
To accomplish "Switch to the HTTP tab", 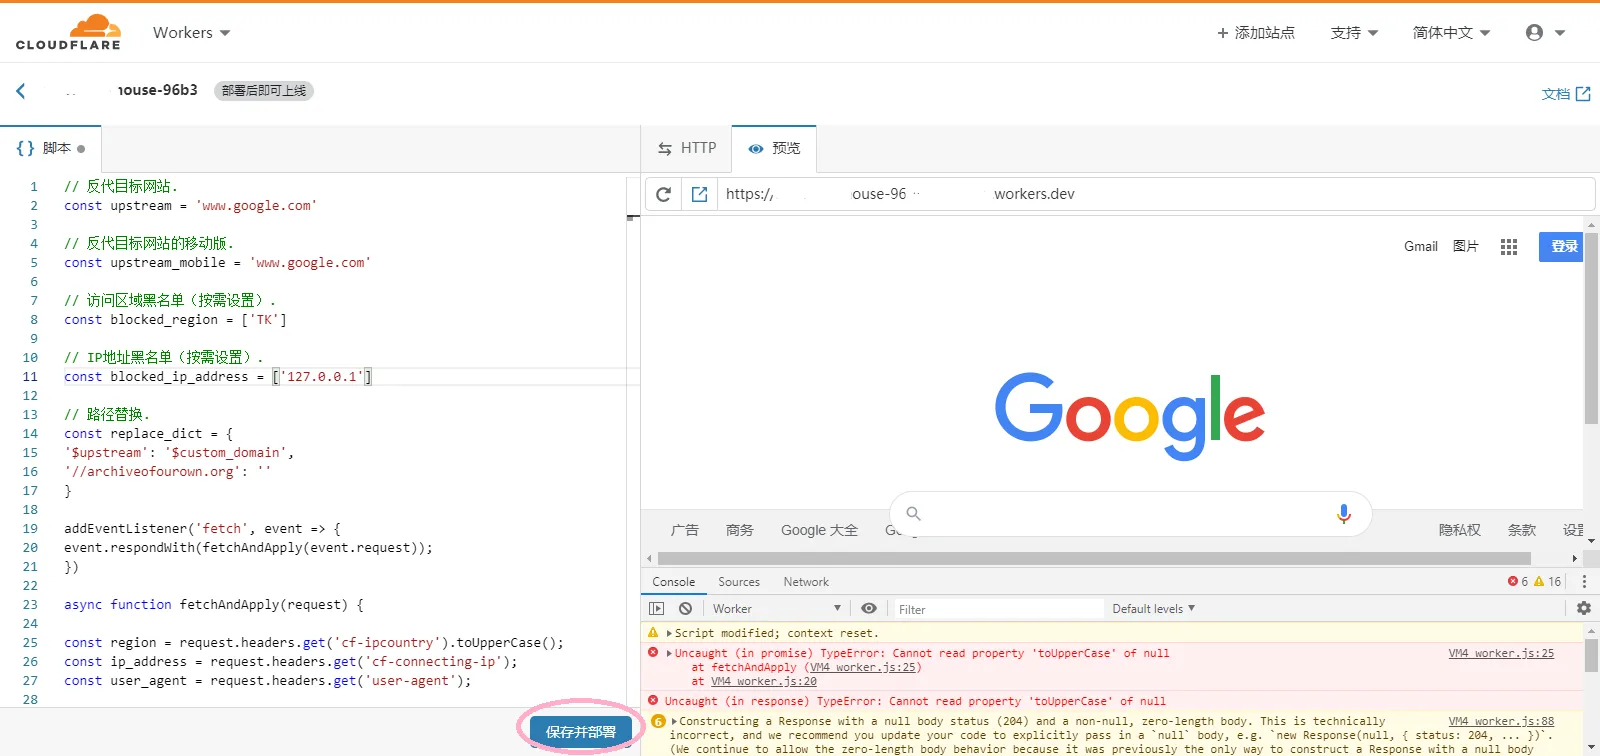I will (687, 148).
